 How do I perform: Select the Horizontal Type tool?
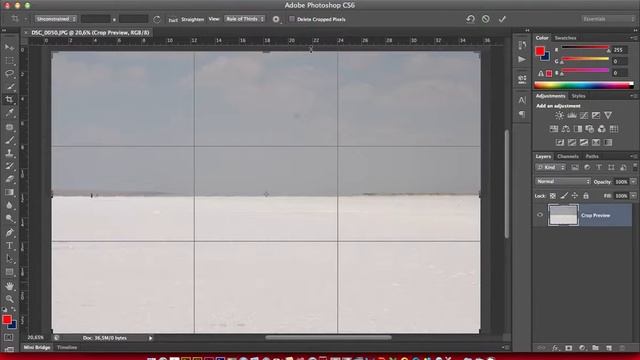point(9,246)
